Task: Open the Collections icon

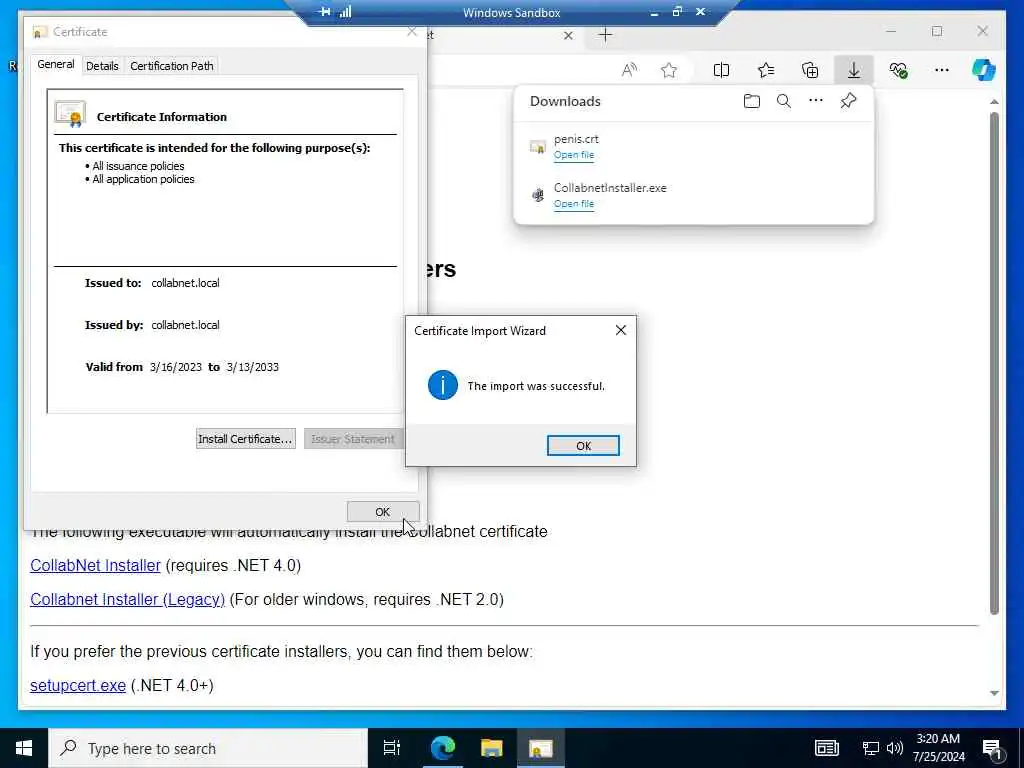Action: [810, 70]
